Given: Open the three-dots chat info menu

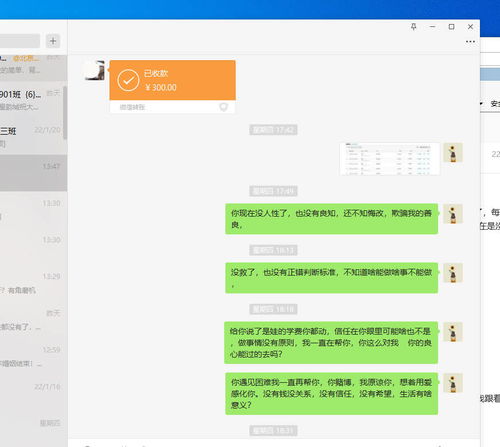Looking at the screenshot, I should pyautogui.click(x=470, y=42).
